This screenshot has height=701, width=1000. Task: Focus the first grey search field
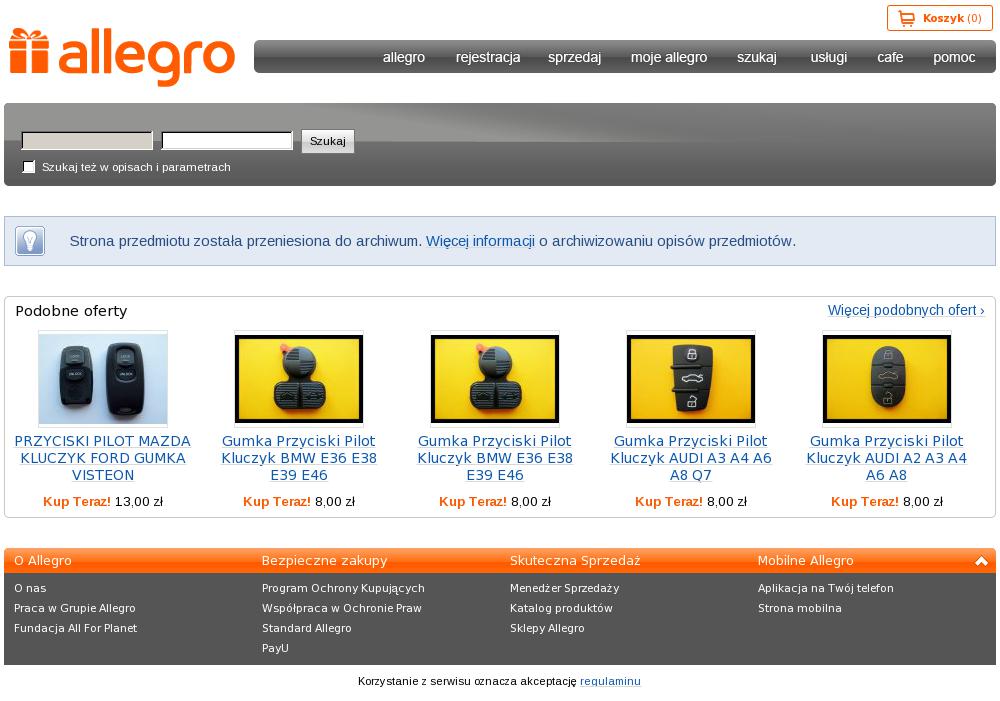(x=87, y=140)
